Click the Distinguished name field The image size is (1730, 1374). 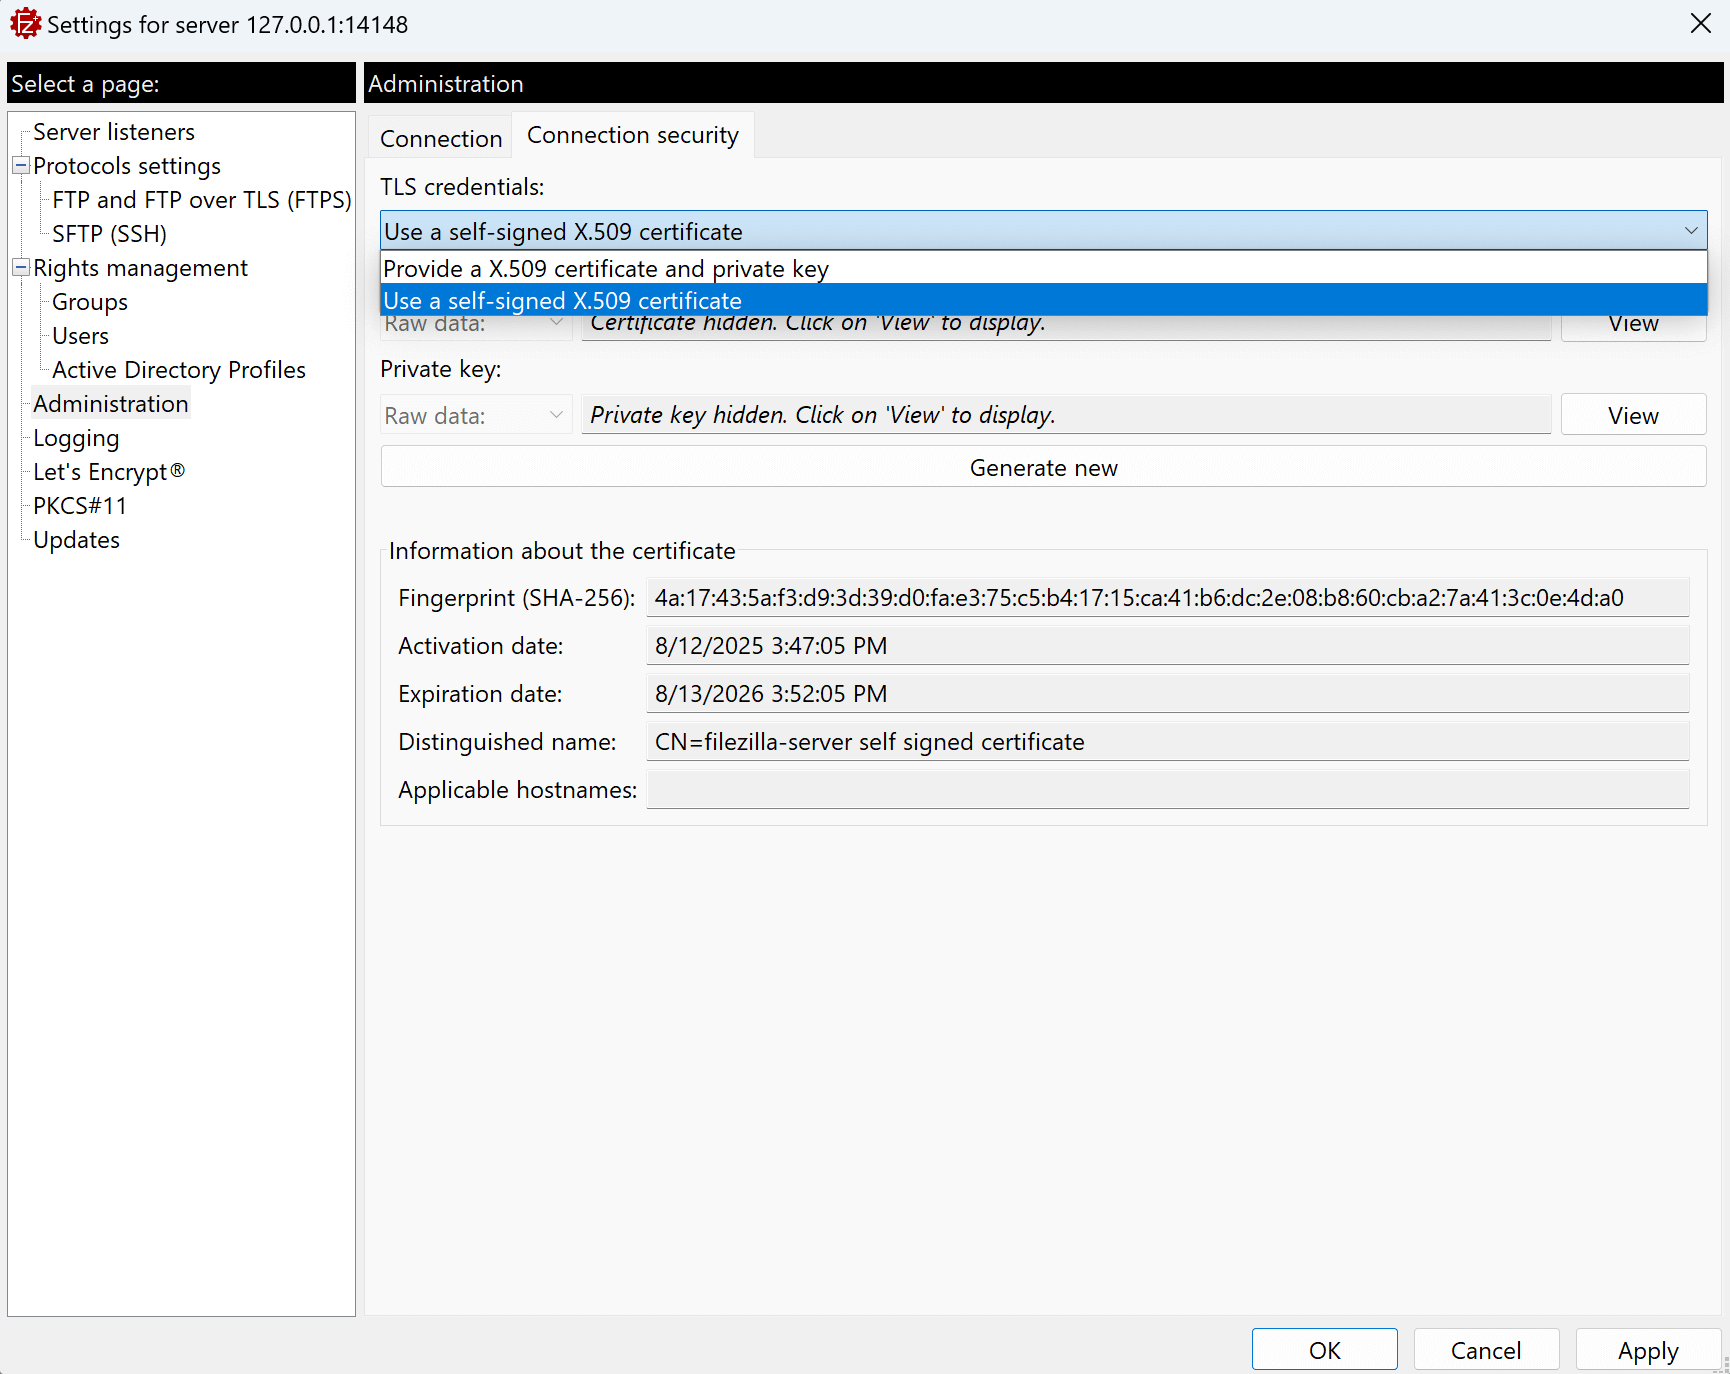pyautogui.click(x=1168, y=742)
